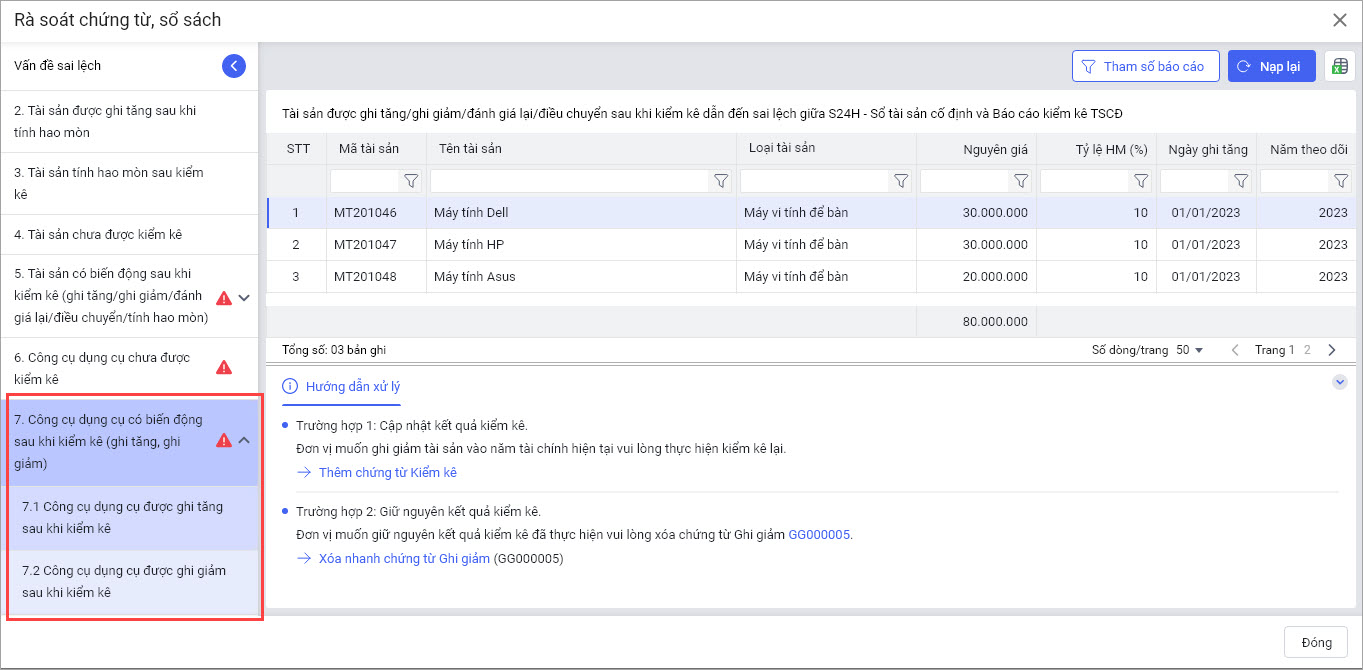Screen dimensions: 1363x670
Task: Click filter icon in Loại tài sản column
Action: [x=900, y=181]
